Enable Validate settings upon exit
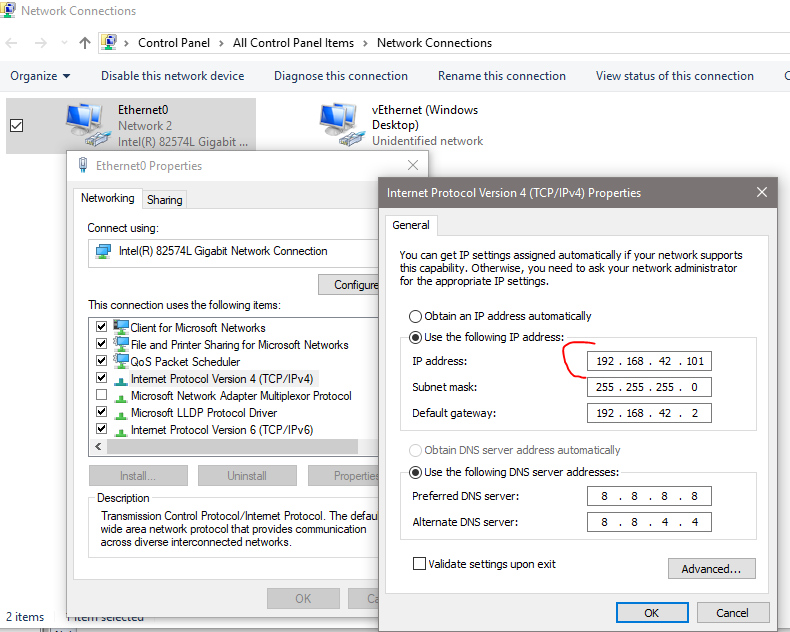Screen dimensions: 790x632 tap(419, 563)
